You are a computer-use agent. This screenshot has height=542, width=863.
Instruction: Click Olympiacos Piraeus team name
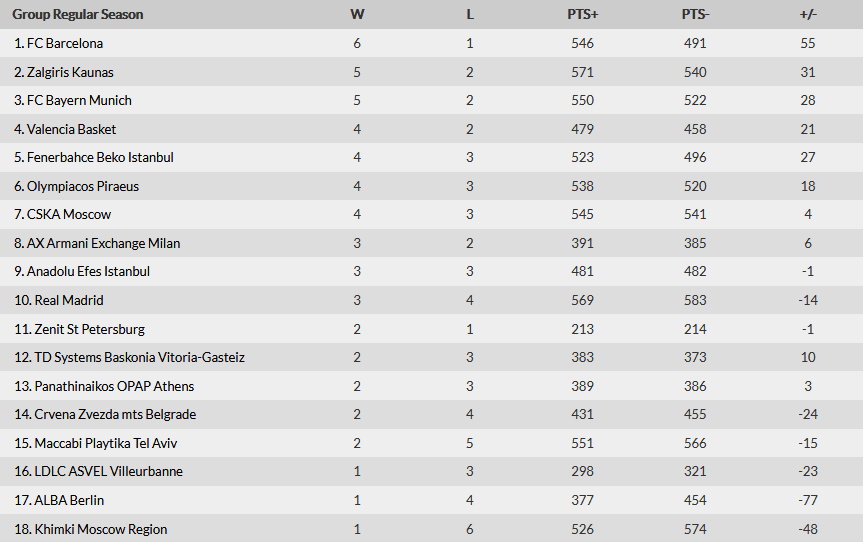tap(83, 186)
